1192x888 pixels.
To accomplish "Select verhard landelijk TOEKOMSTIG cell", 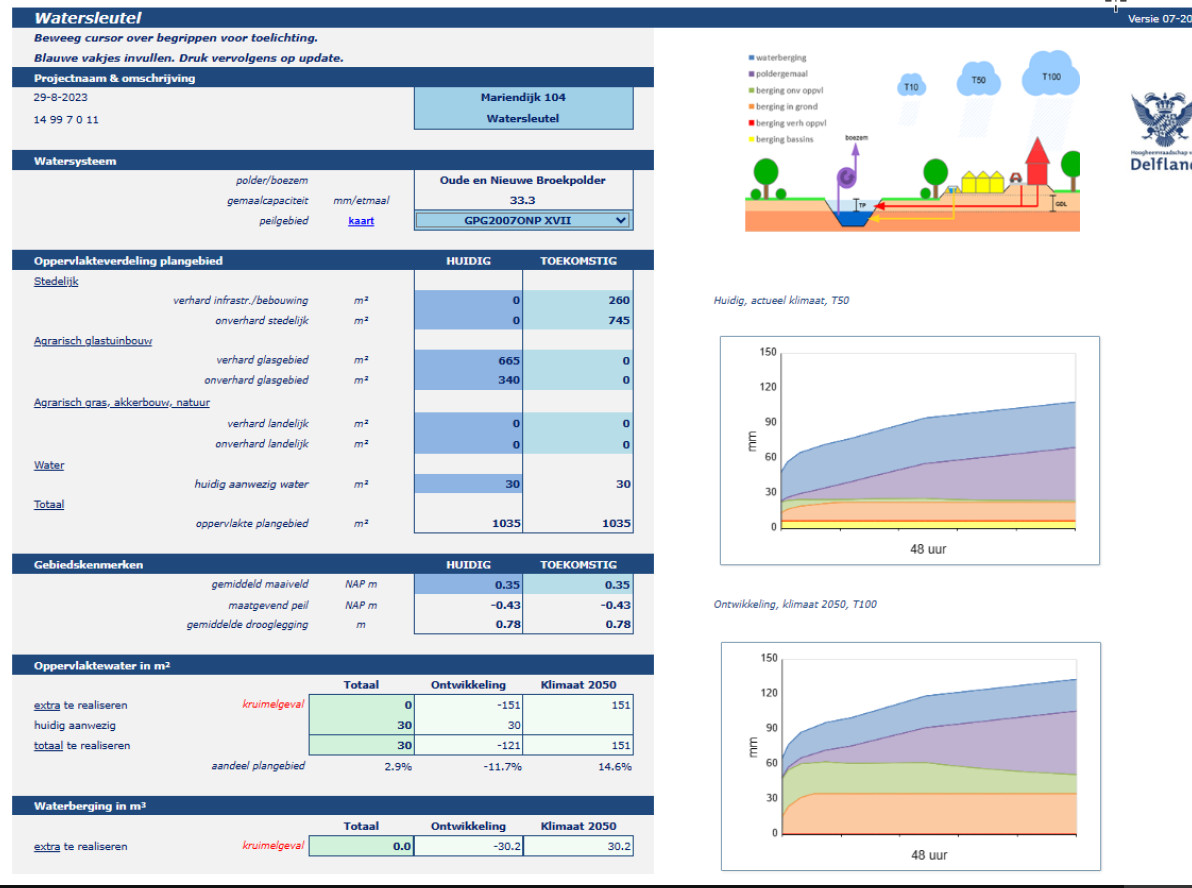I will pos(578,423).
